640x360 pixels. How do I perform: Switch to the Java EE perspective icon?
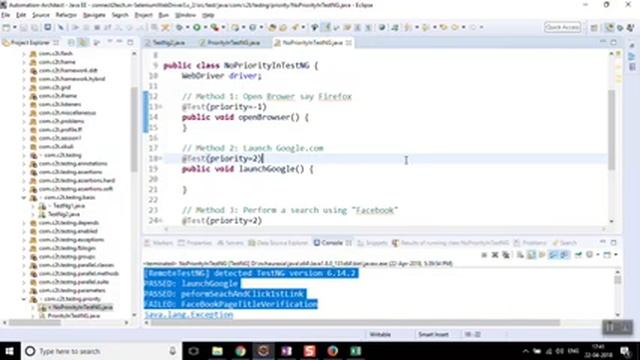[609, 27]
